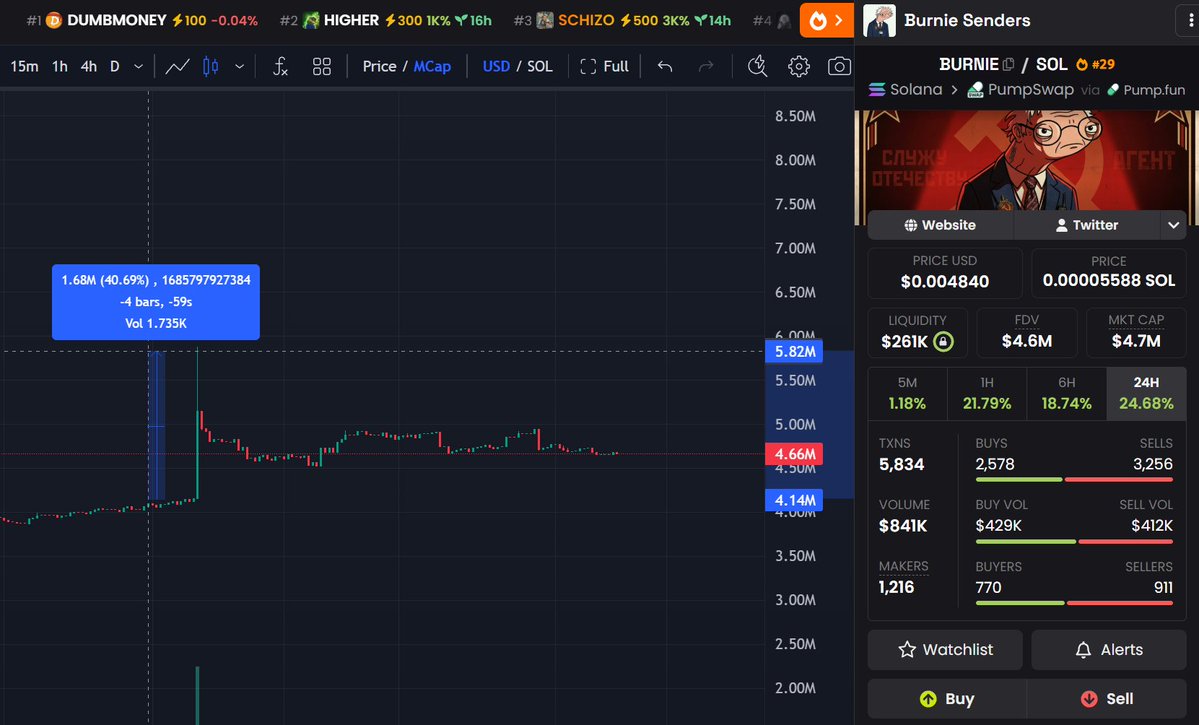The height and width of the screenshot is (725, 1199).
Task: Click the MAKERS 1,216 stat
Action: pyautogui.click(x=903, y=577)
